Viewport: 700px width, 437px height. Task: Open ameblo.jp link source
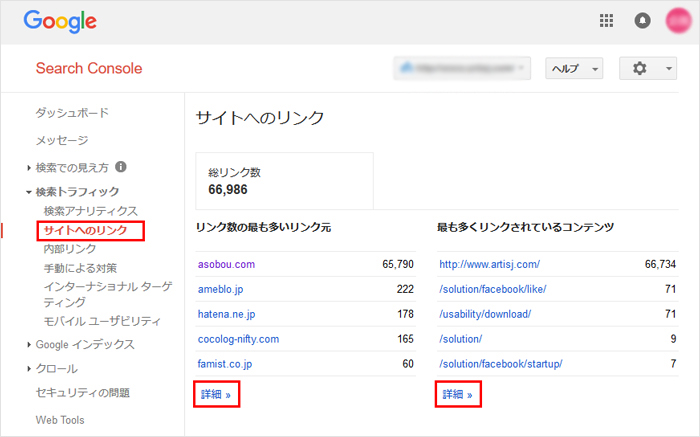221,289
